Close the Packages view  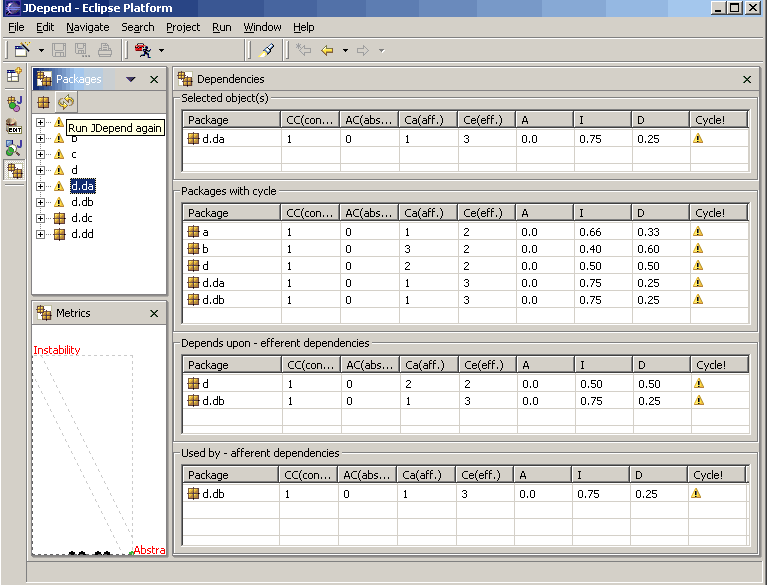point(154,79)
